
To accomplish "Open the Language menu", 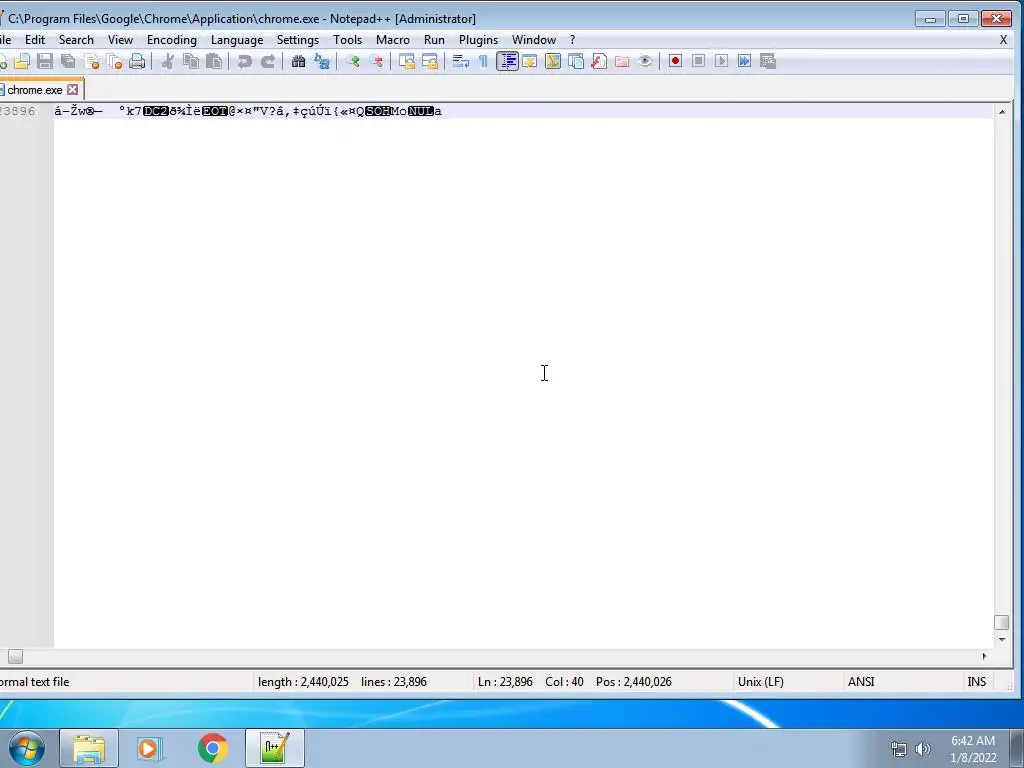I will [237, 40].
